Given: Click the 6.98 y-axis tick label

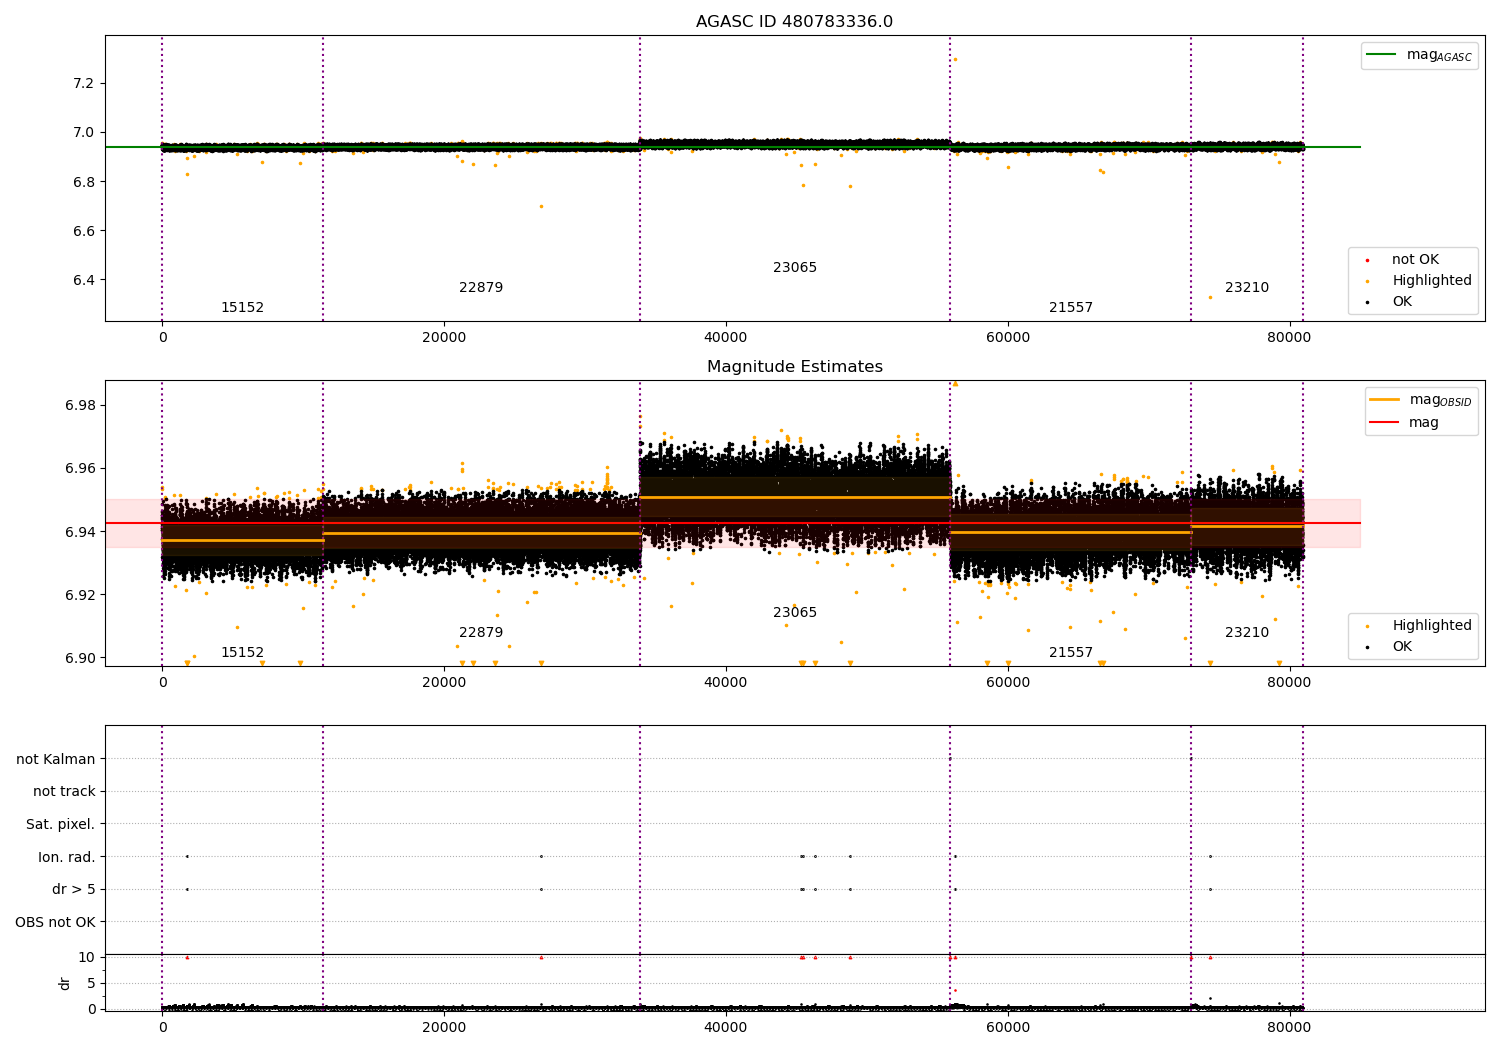Looking at the screenshot, I should [79, 406].
